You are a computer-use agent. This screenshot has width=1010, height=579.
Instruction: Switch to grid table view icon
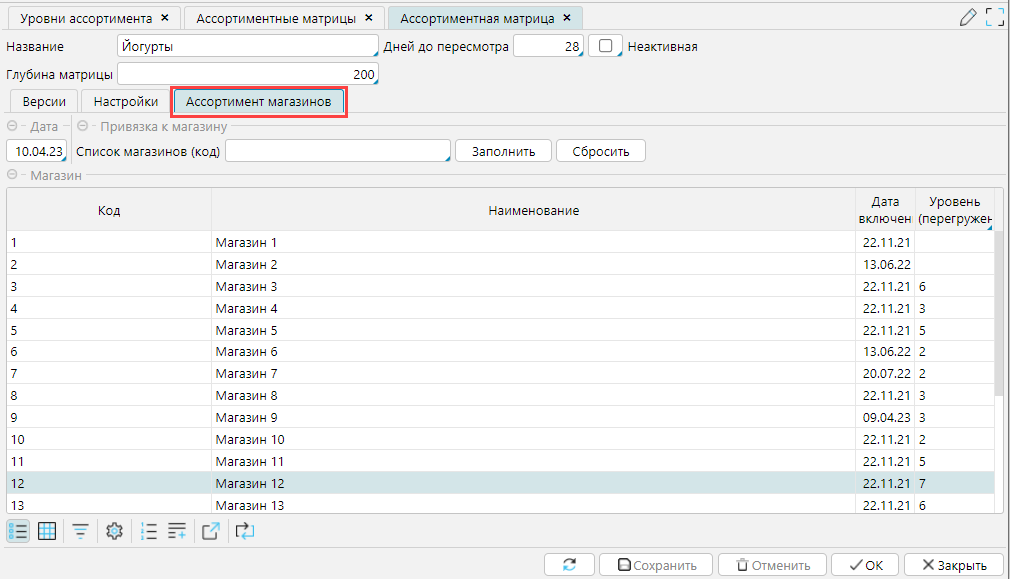click(47, 531)
